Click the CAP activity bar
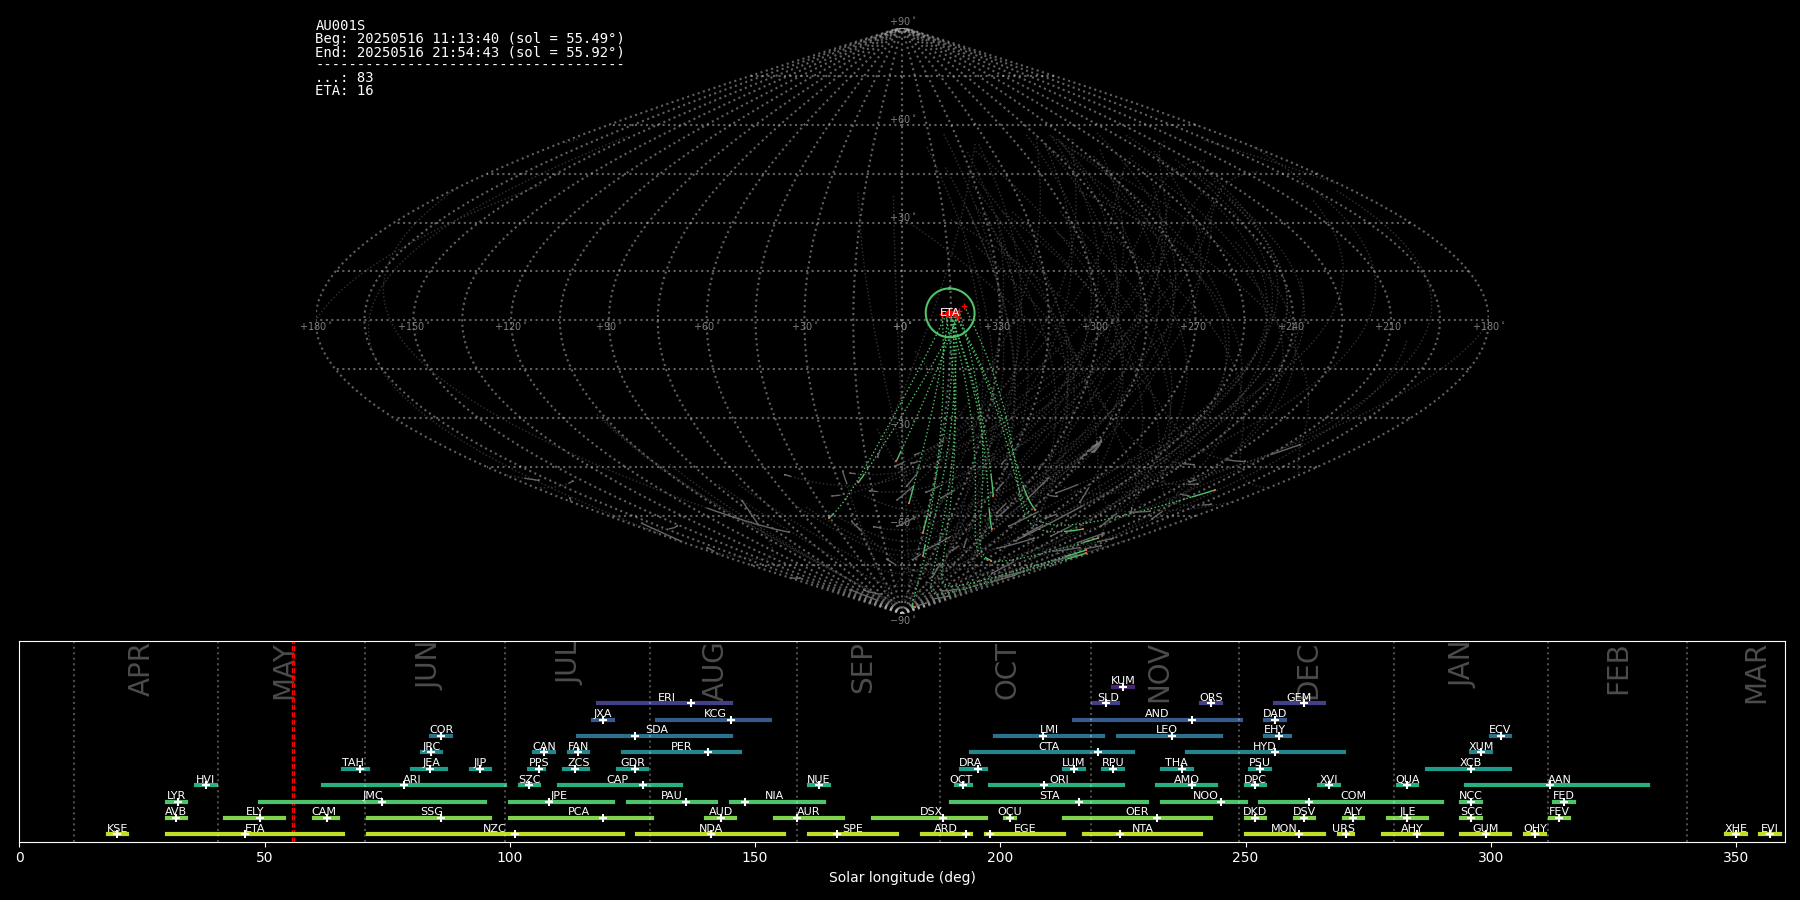Screen dimensions: 1800x900 [620, 785]
